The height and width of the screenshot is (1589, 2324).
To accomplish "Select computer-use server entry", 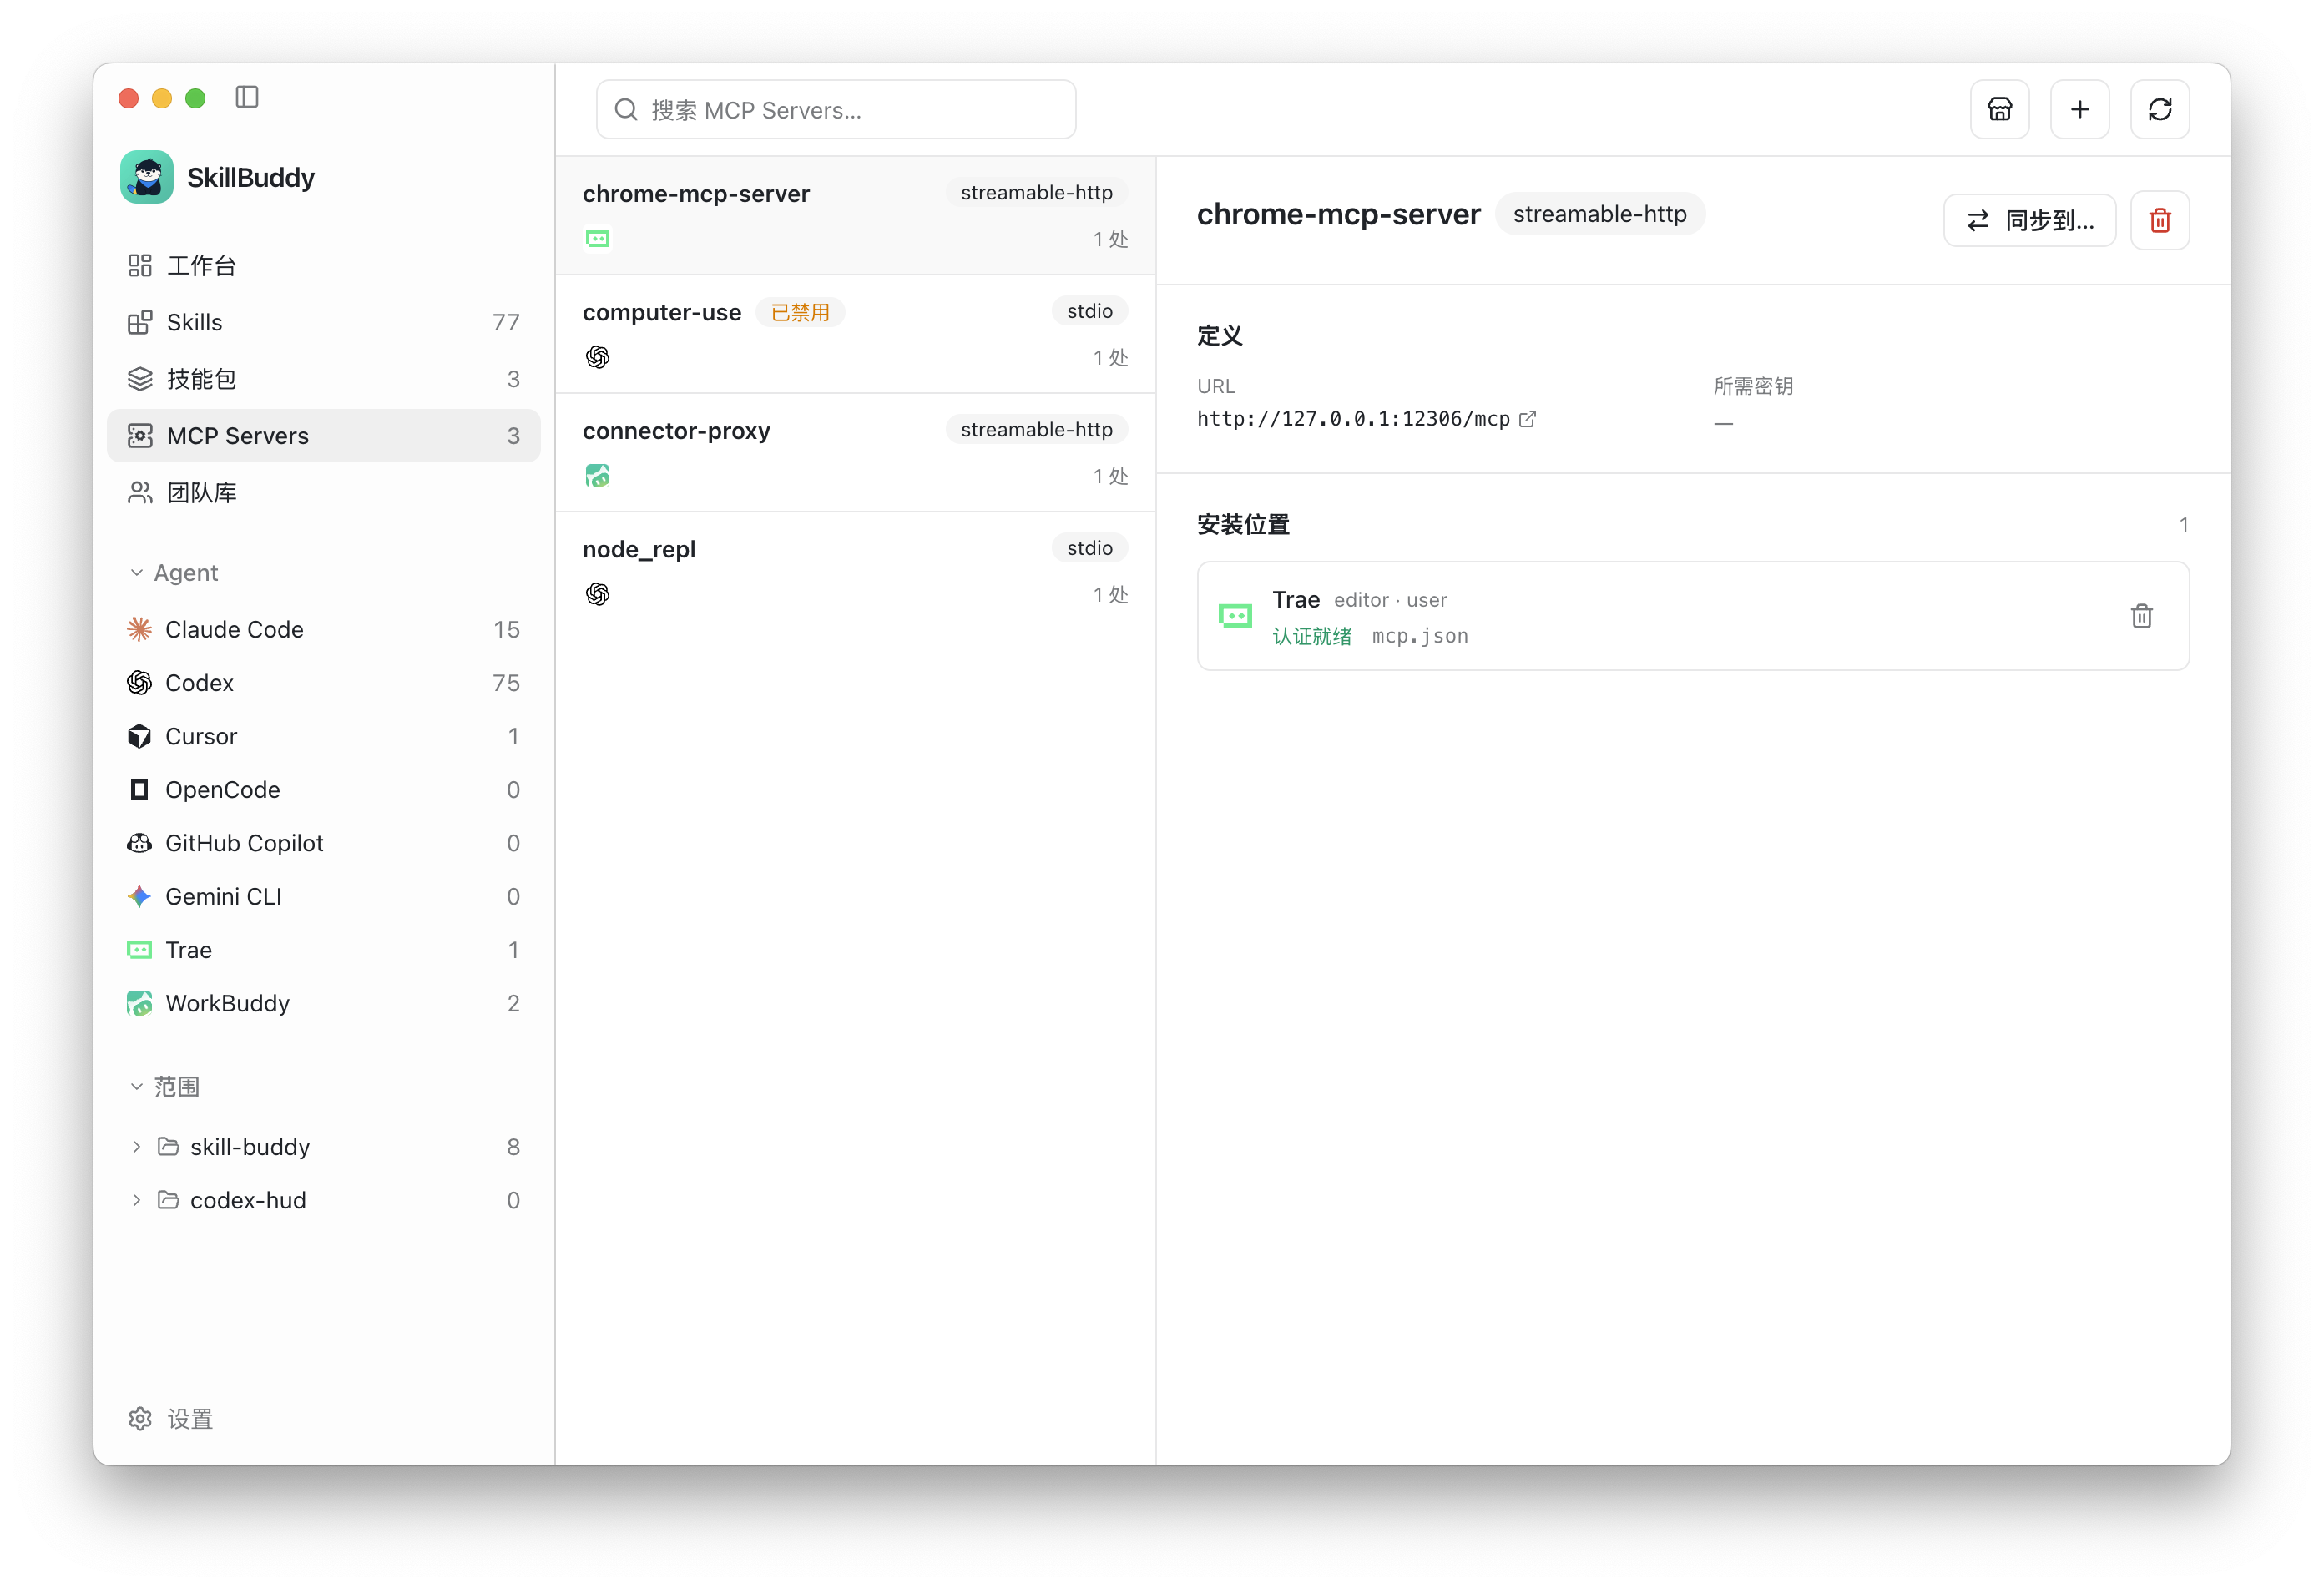I will click(856, 334).
